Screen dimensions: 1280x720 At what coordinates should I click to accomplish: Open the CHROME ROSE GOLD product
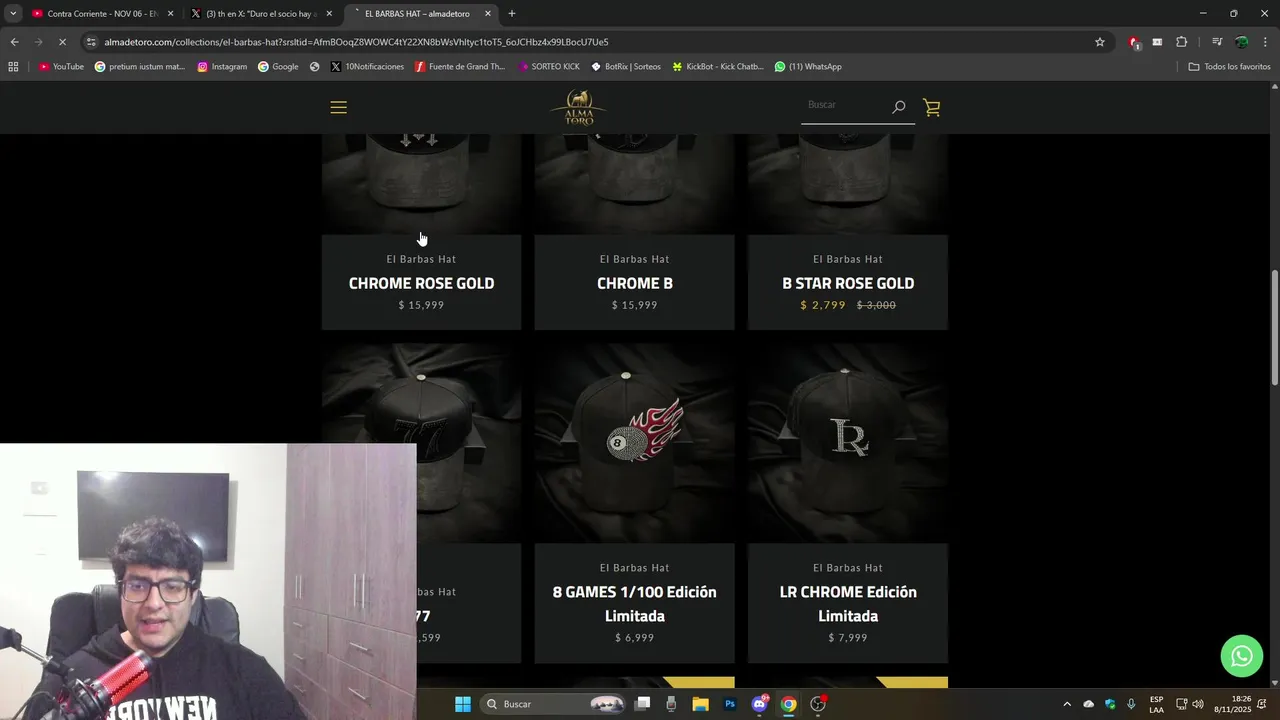(x=421, y=283)
